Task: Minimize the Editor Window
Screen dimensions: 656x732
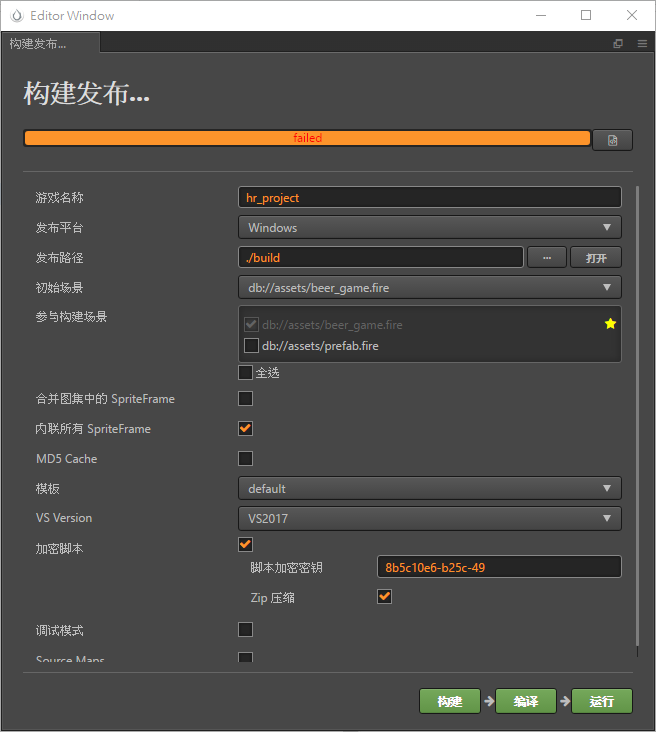Action: point(541,15)
